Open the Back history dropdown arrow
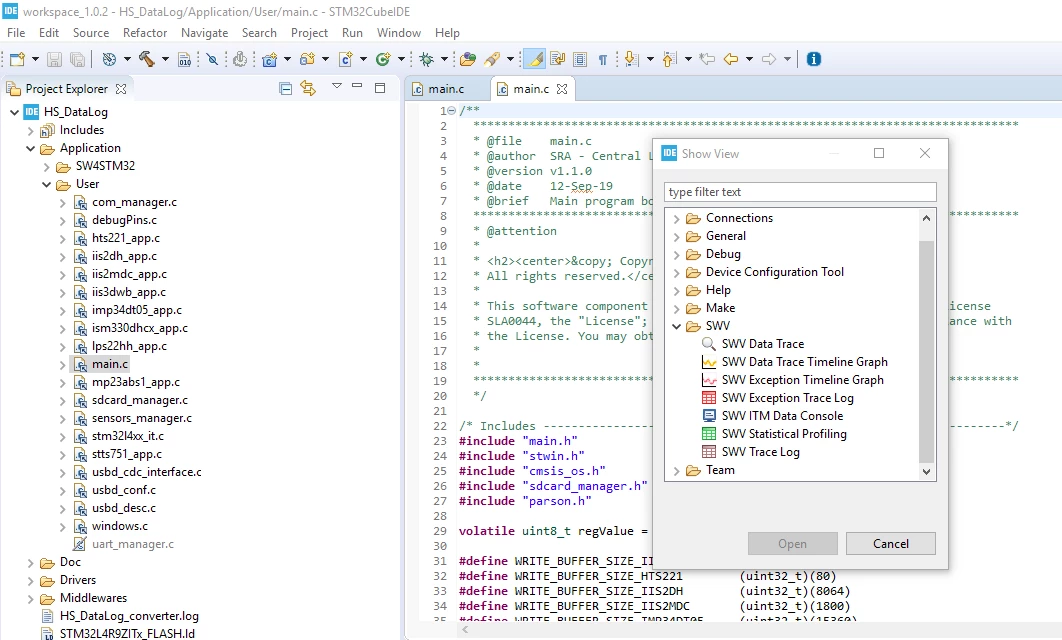Image resolution: width=1062 pixels, height=640 pixels. [749, 60]
